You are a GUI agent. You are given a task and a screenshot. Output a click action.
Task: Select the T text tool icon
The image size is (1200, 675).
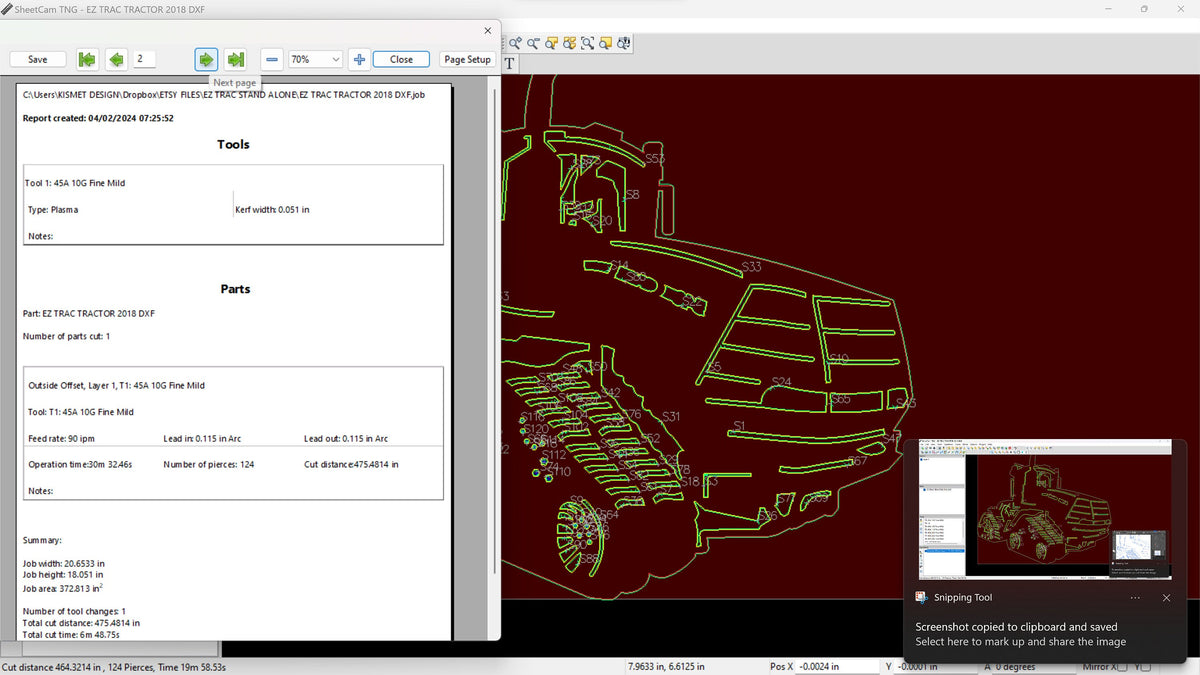click(509, 63)
